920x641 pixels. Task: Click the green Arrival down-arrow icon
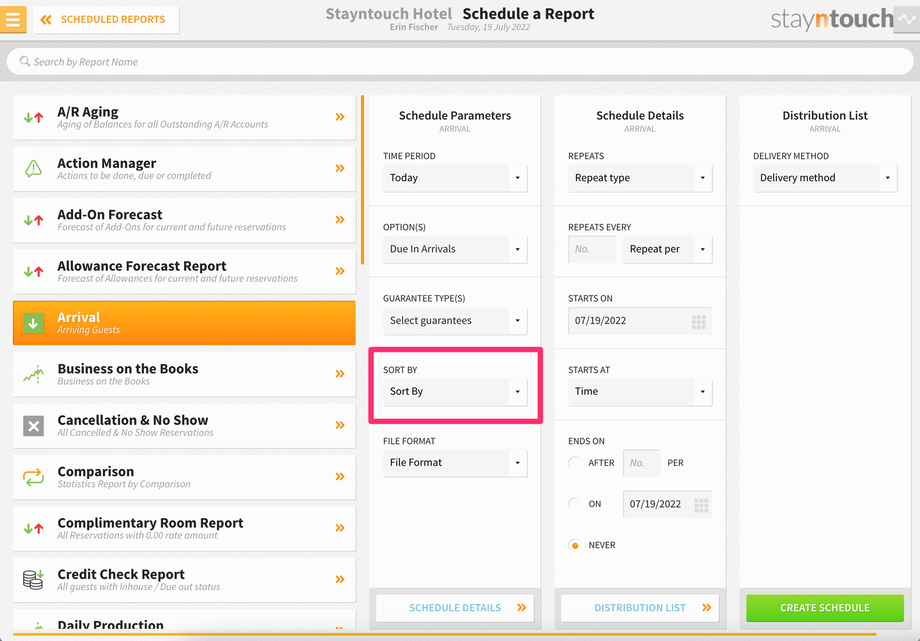pyautogui.click(x=33, y=323)
